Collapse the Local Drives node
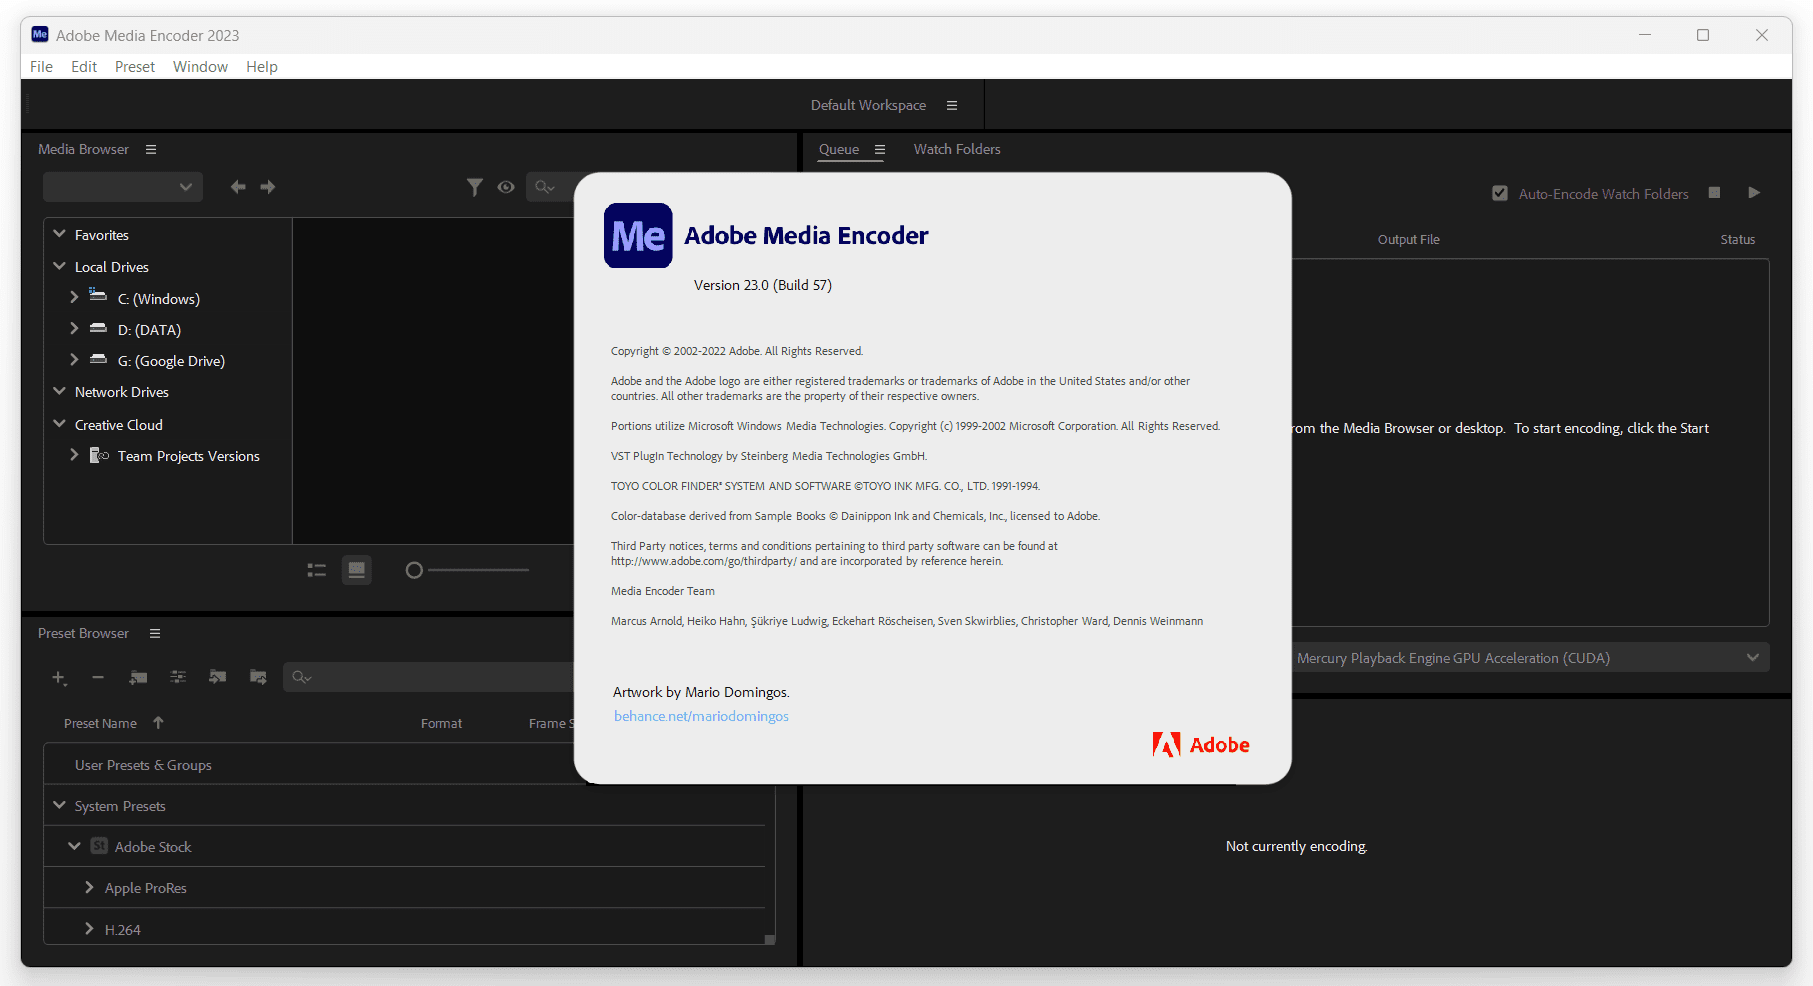The image size is (1813, 986). click(x=60, y=266)
